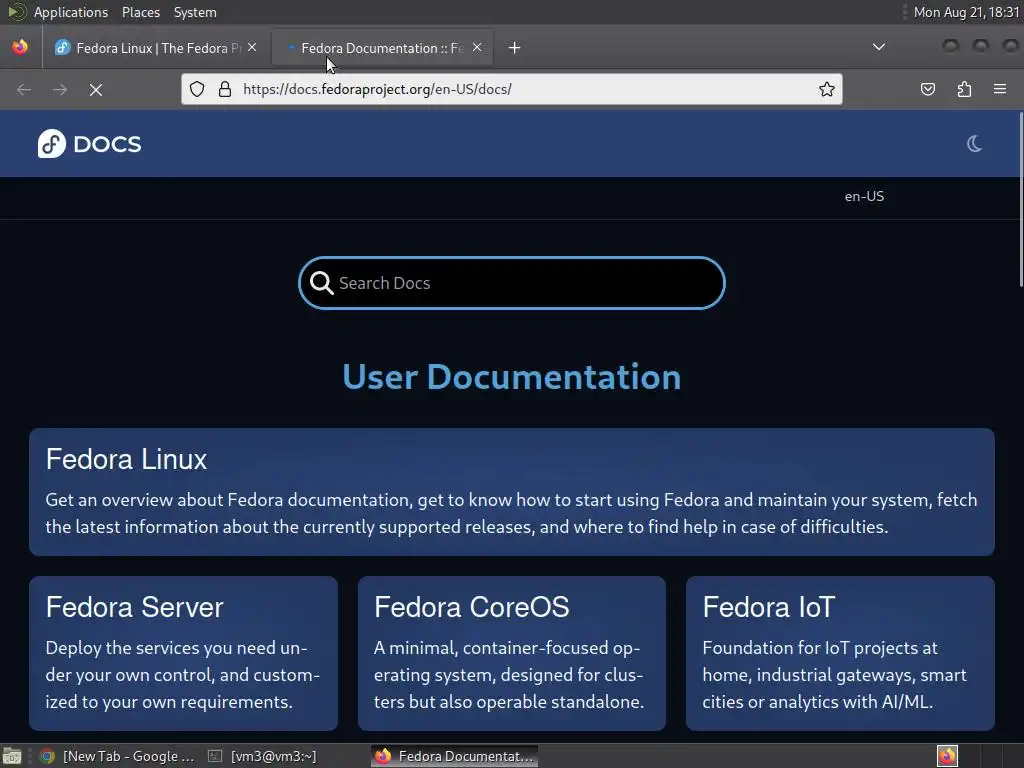Open the Firefox hamburger menu
The image size is (1024, 768).
(1000, 89)
